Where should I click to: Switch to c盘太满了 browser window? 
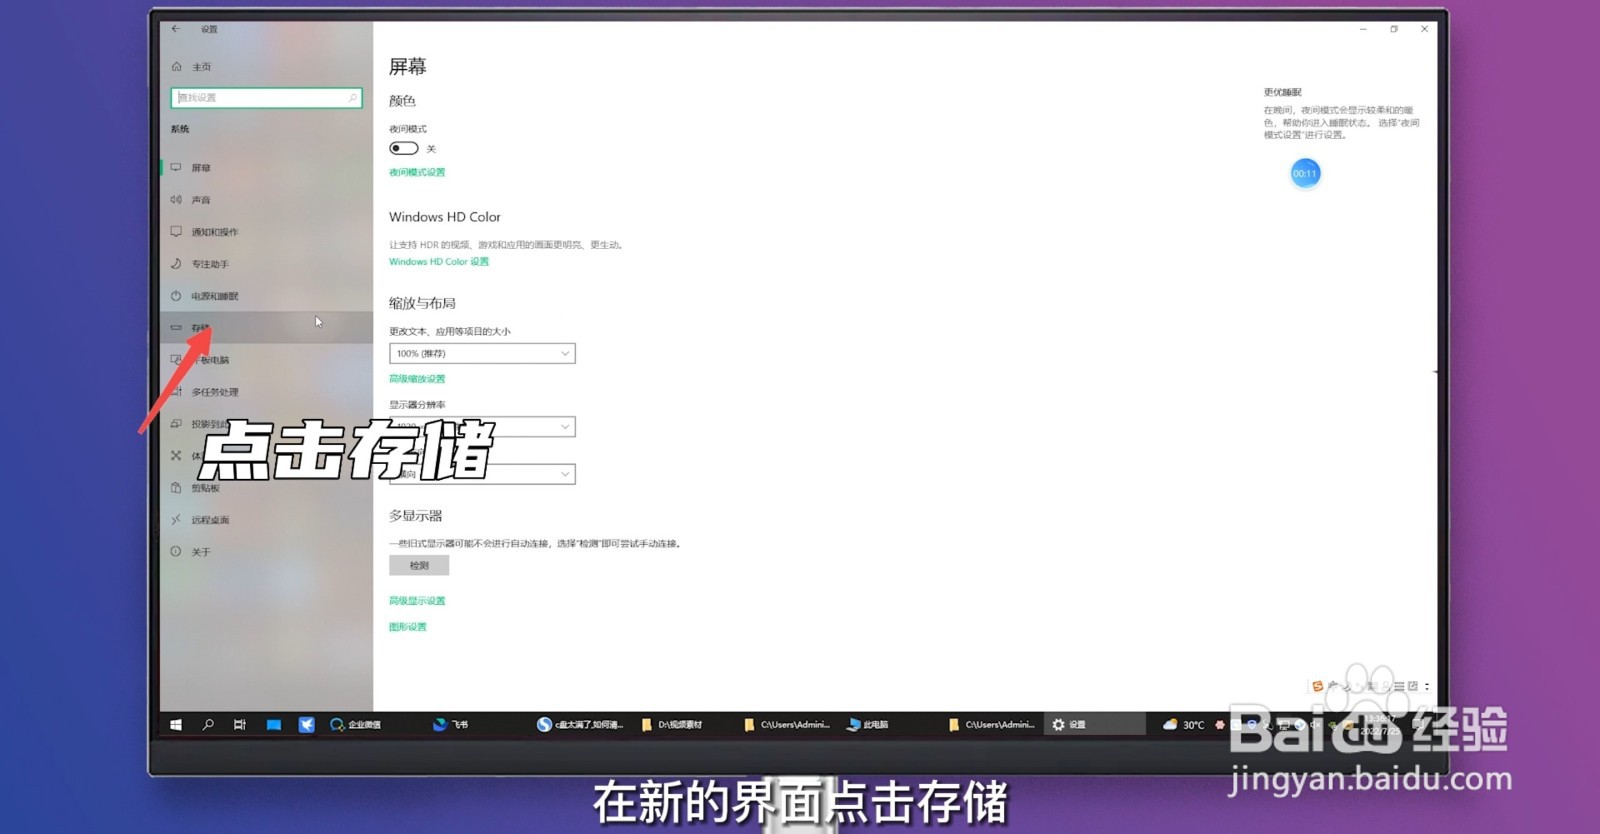point(580,725)
